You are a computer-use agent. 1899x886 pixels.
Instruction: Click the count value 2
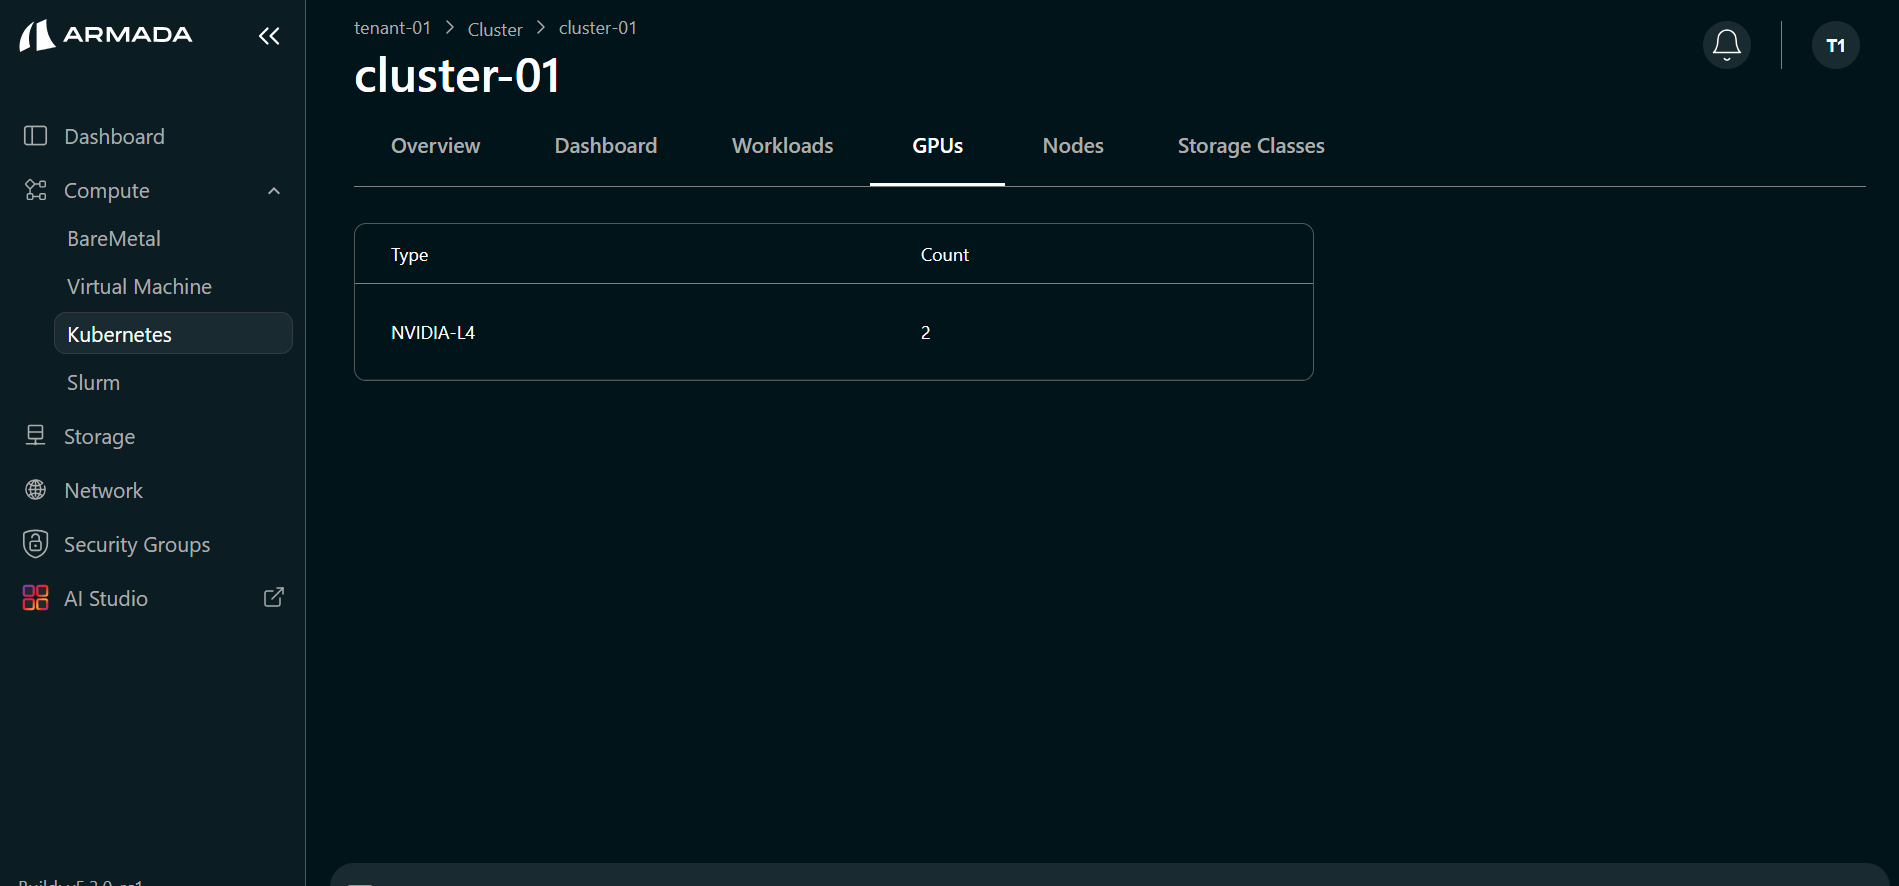(x=925, y=332)
